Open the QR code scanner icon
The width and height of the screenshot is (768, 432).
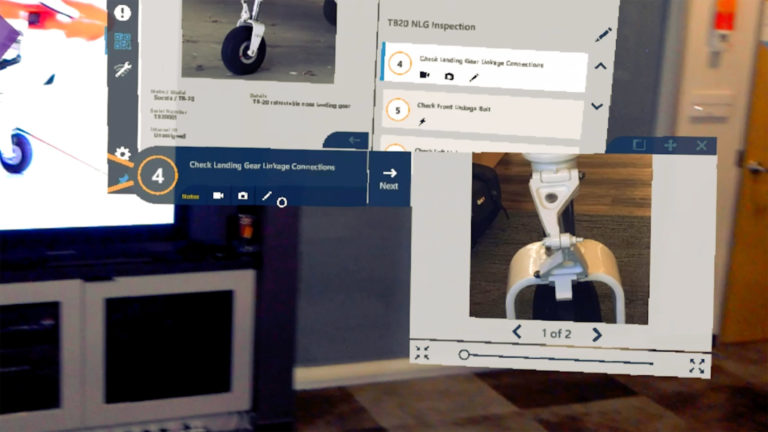click(x=122, y=41)
